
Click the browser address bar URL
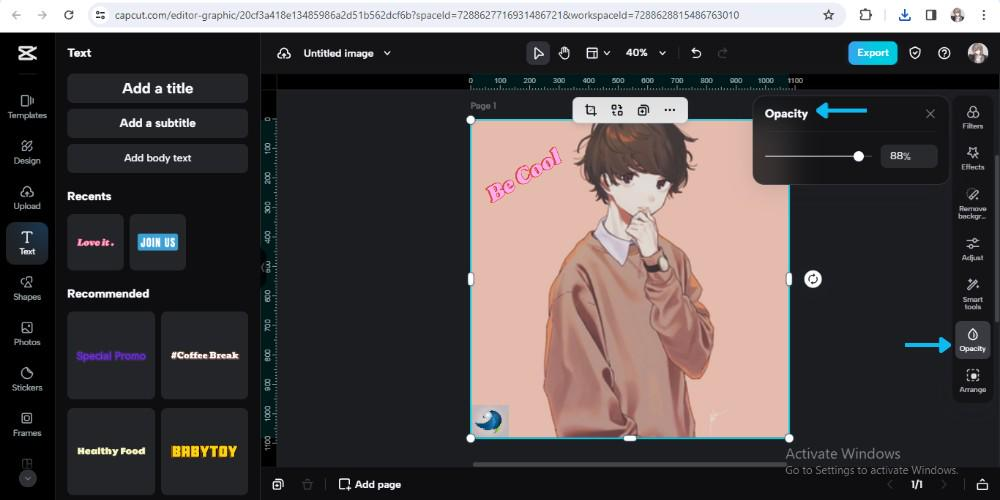point(427,15)
